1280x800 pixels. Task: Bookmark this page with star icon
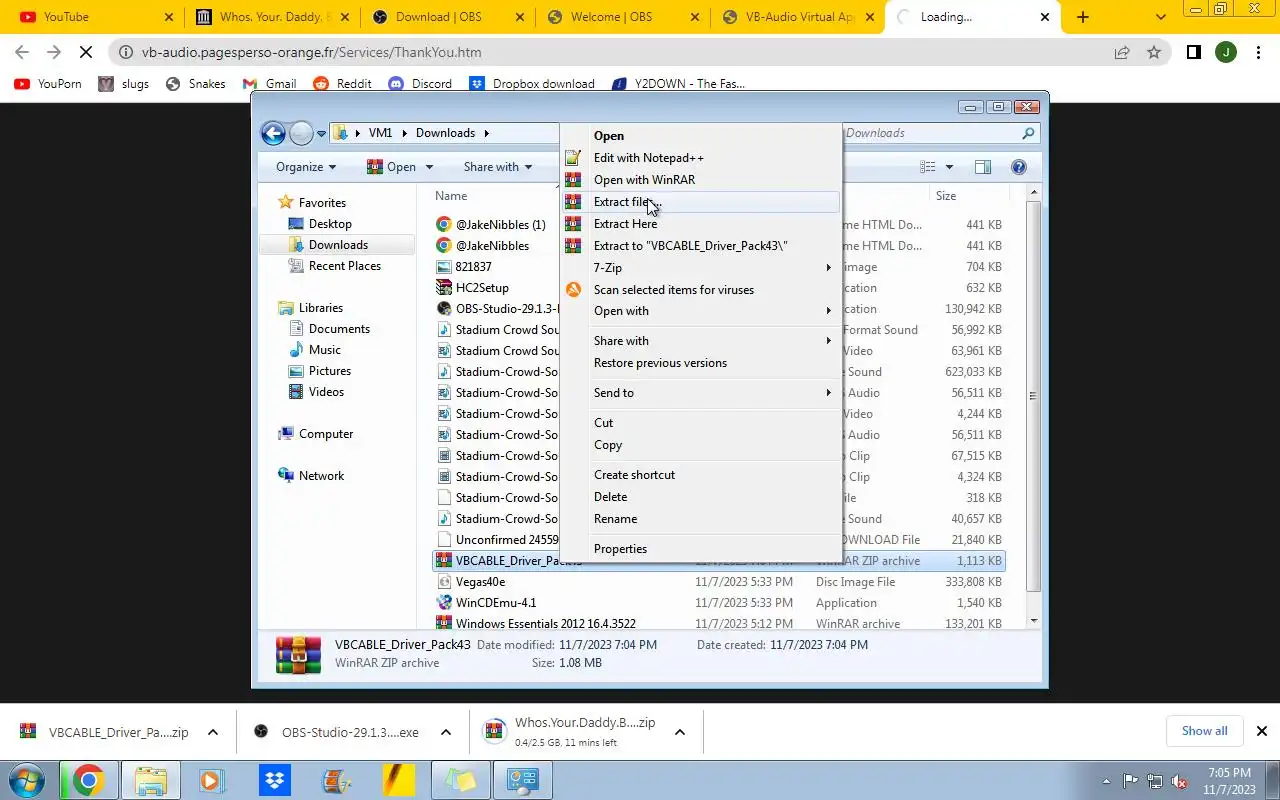point(1154,52)
